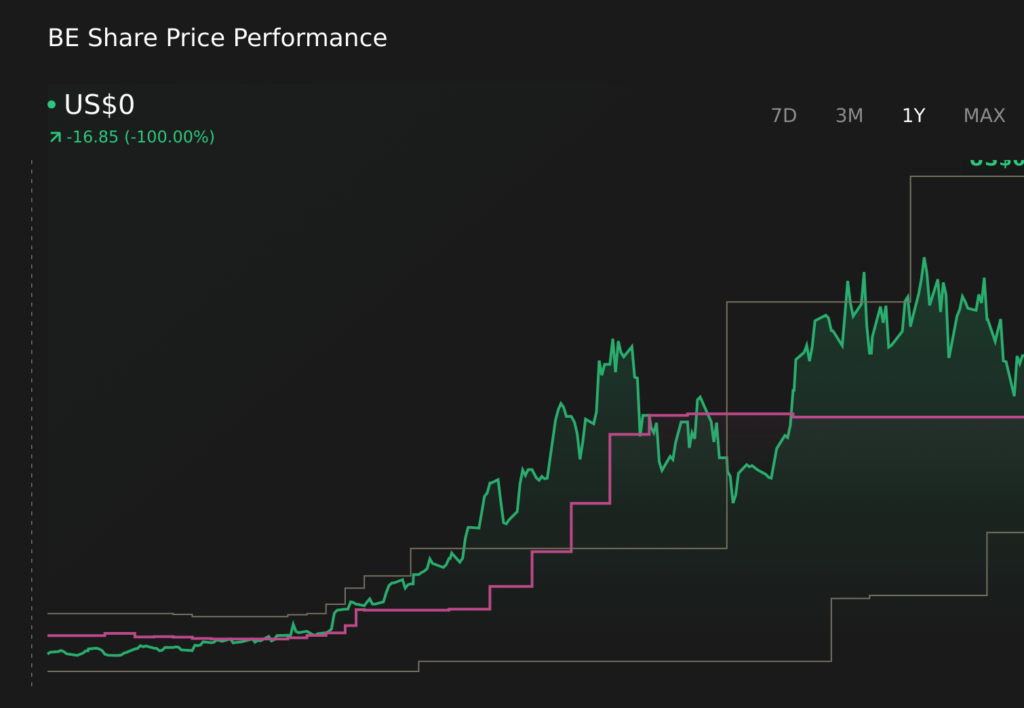Switch to the 3M time range

click(x=849, y=116)
